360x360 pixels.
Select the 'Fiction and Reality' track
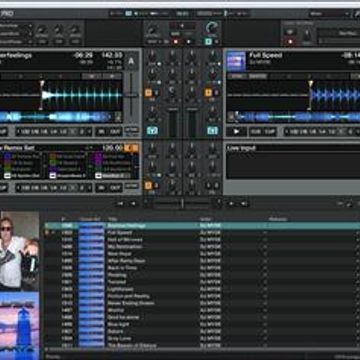tap(202, 296)
